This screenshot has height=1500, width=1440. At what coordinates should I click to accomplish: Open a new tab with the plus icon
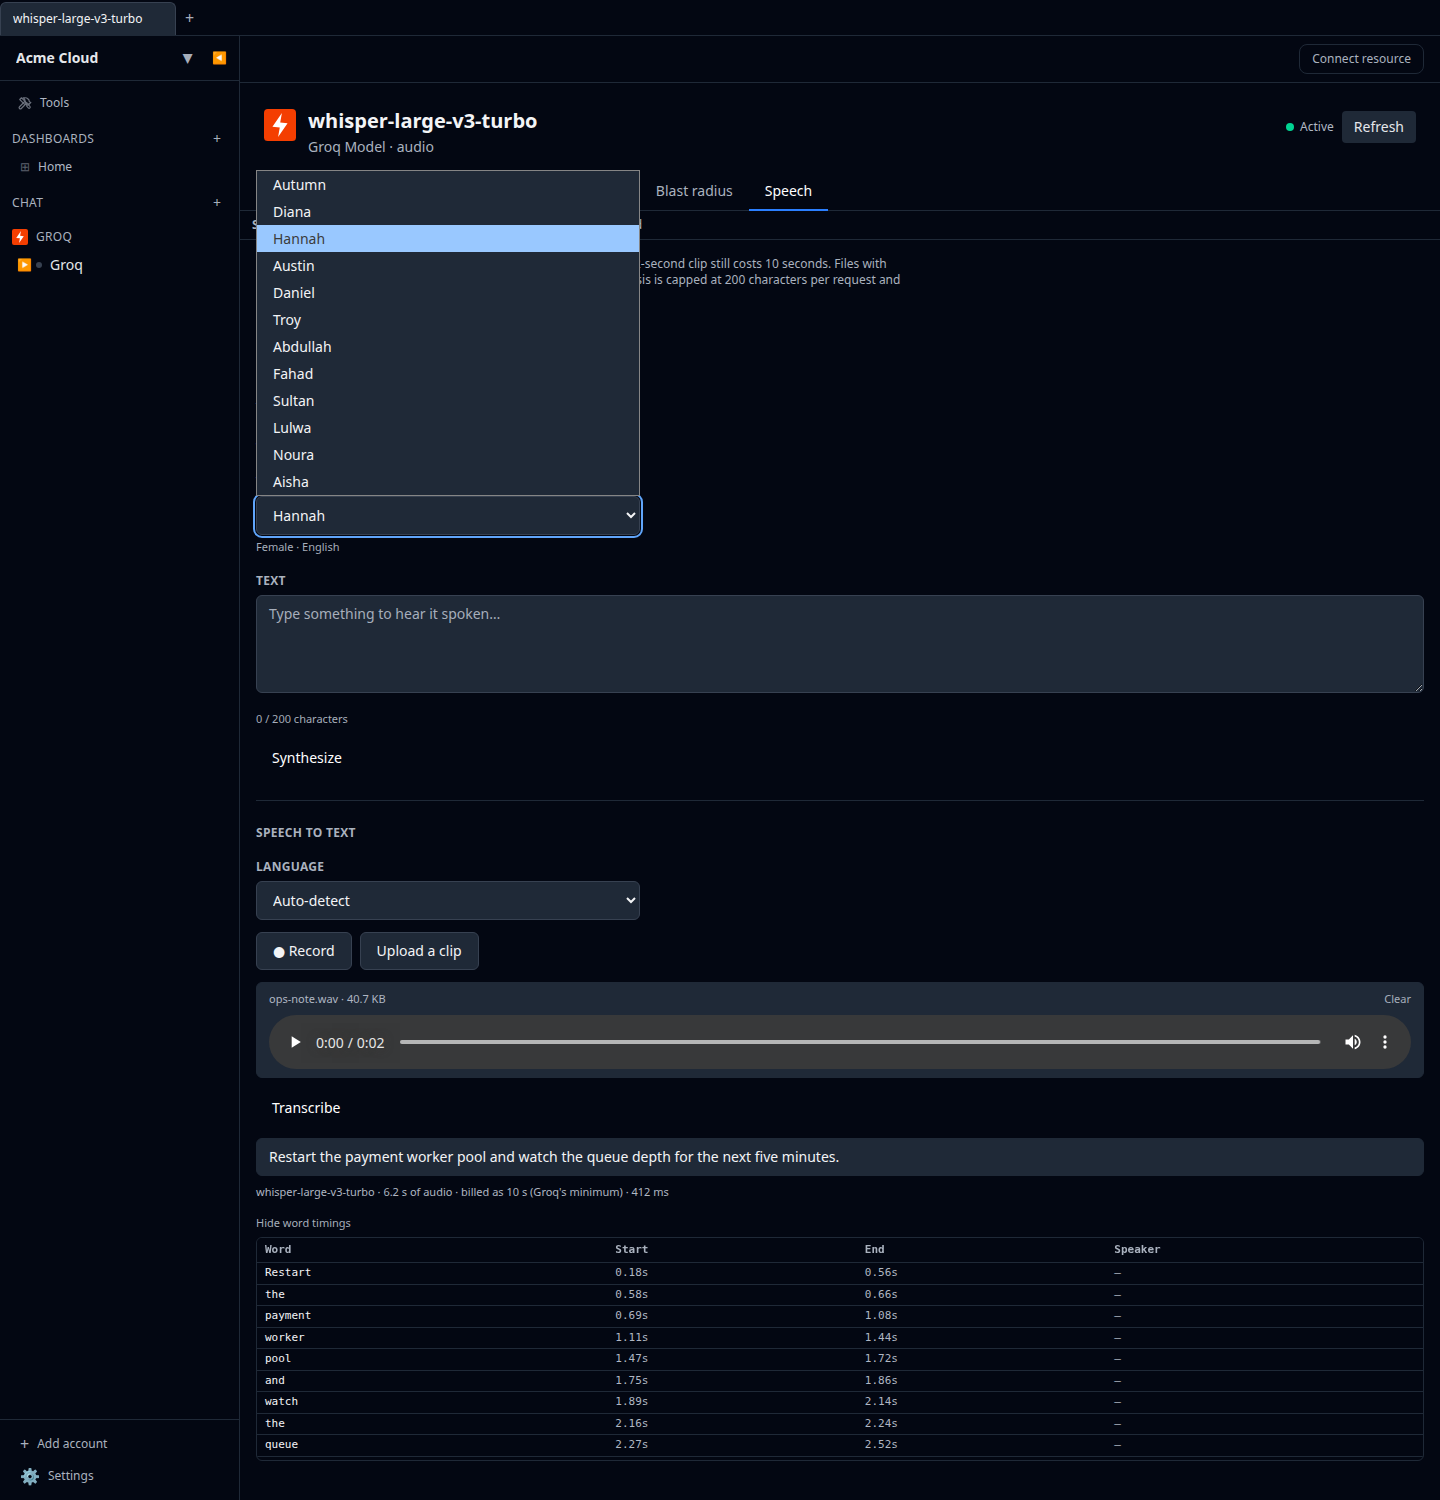(190, 18)
